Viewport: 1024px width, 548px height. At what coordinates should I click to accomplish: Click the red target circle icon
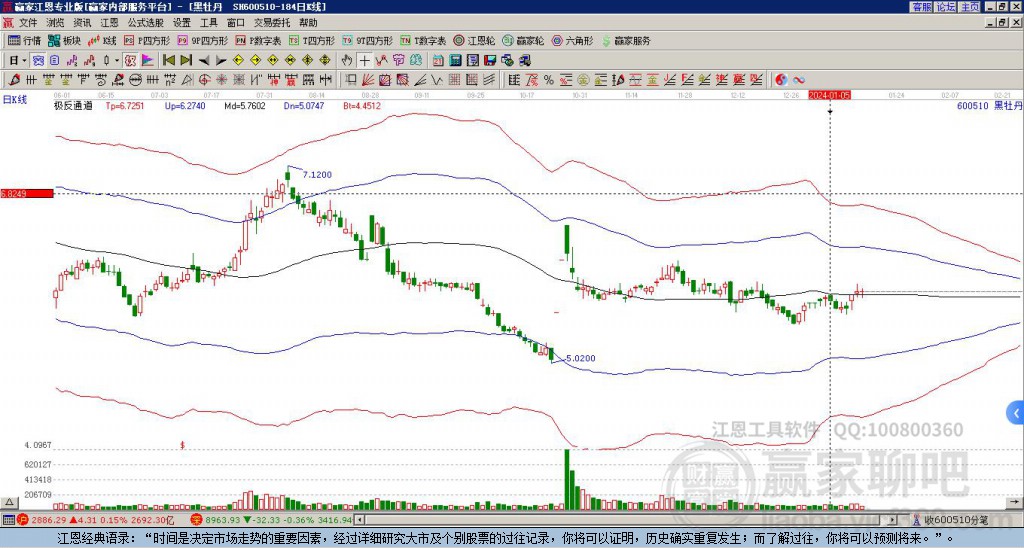pyautogui.click(x=204, y=80)
